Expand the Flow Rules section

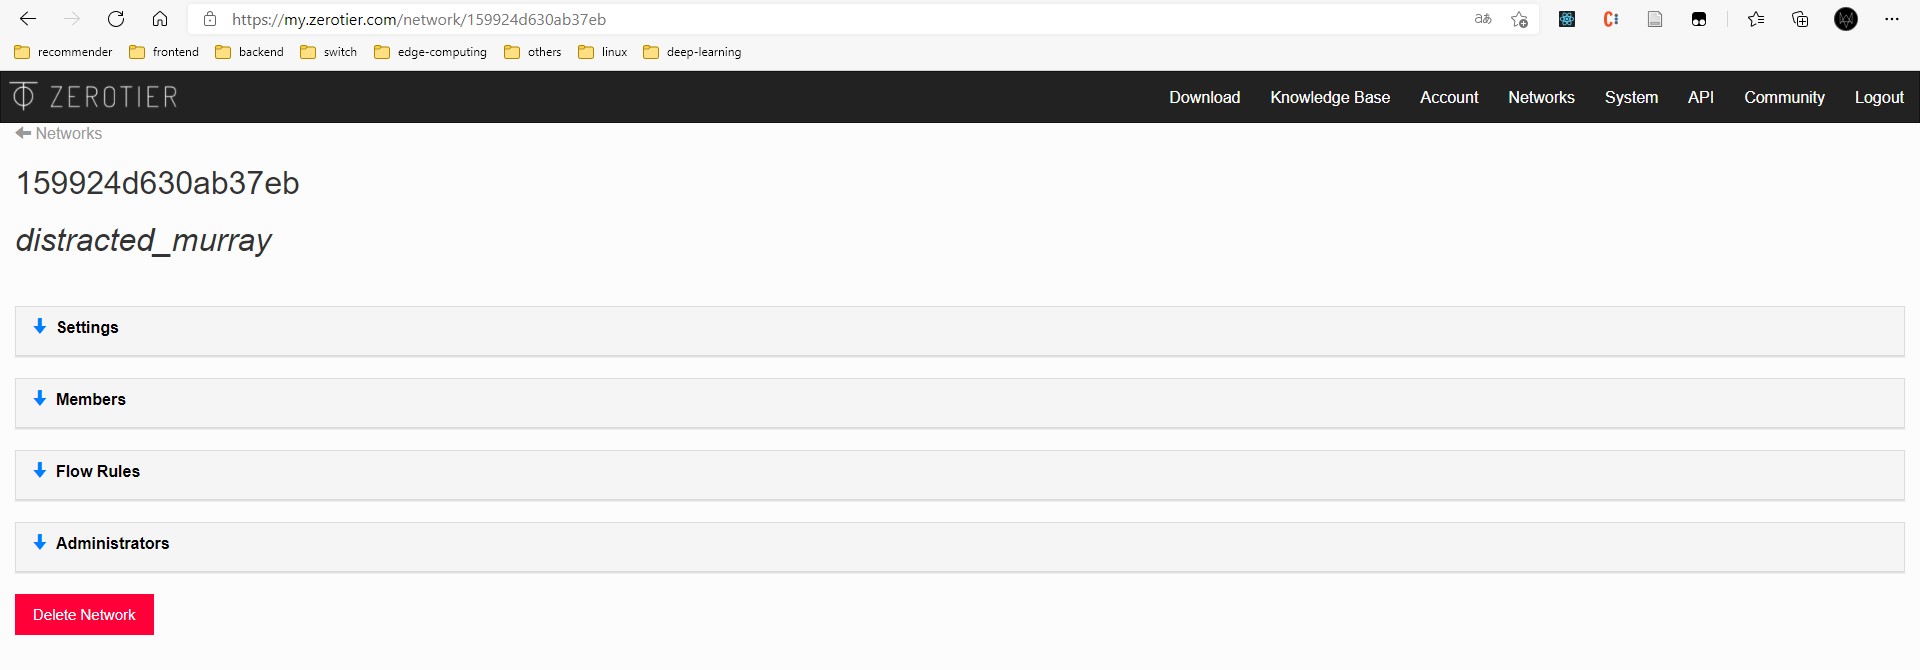tap(97, 471)
